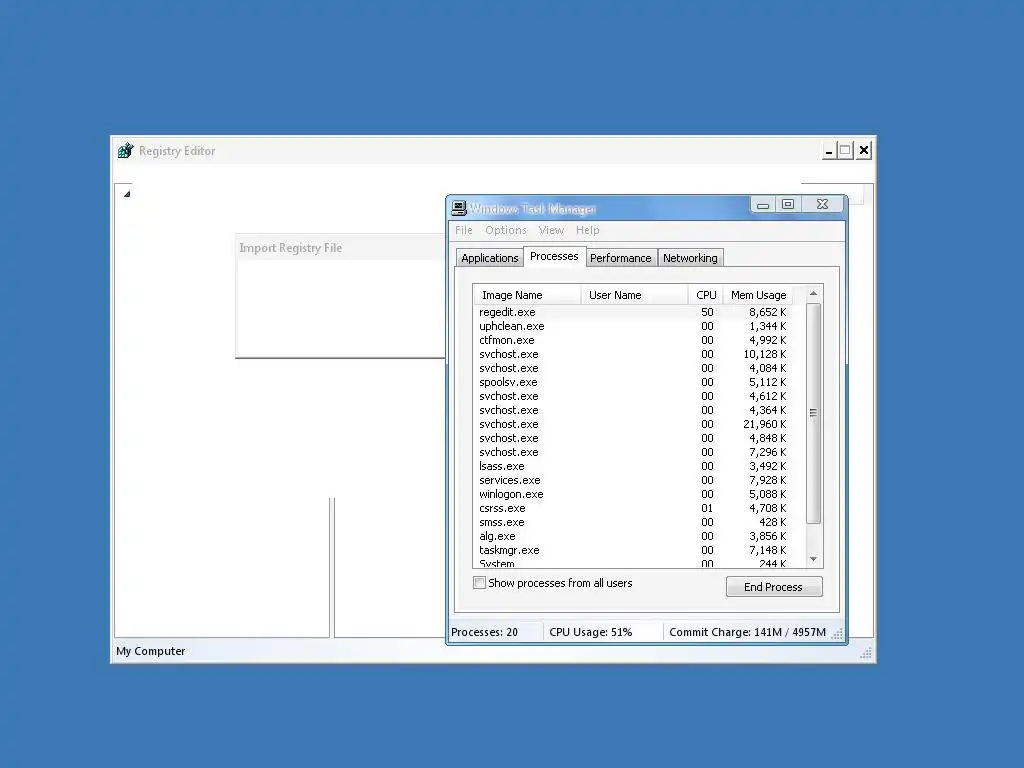
Task: Click the Commit Charge status entry
Action: click(x=747, y=632)
